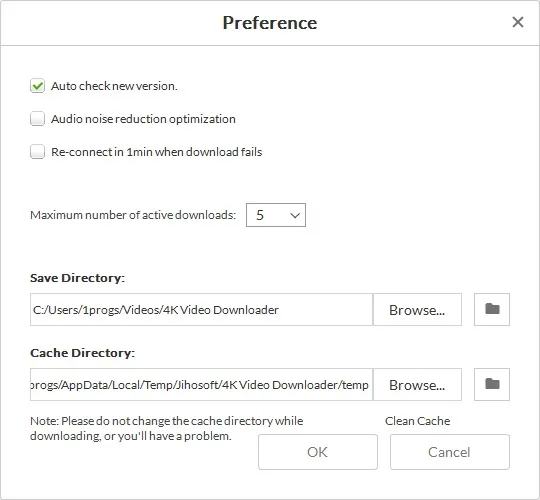Screen dimensions: 540x500
Task: Click the cache directory warning note
Action: click(167, 428)
